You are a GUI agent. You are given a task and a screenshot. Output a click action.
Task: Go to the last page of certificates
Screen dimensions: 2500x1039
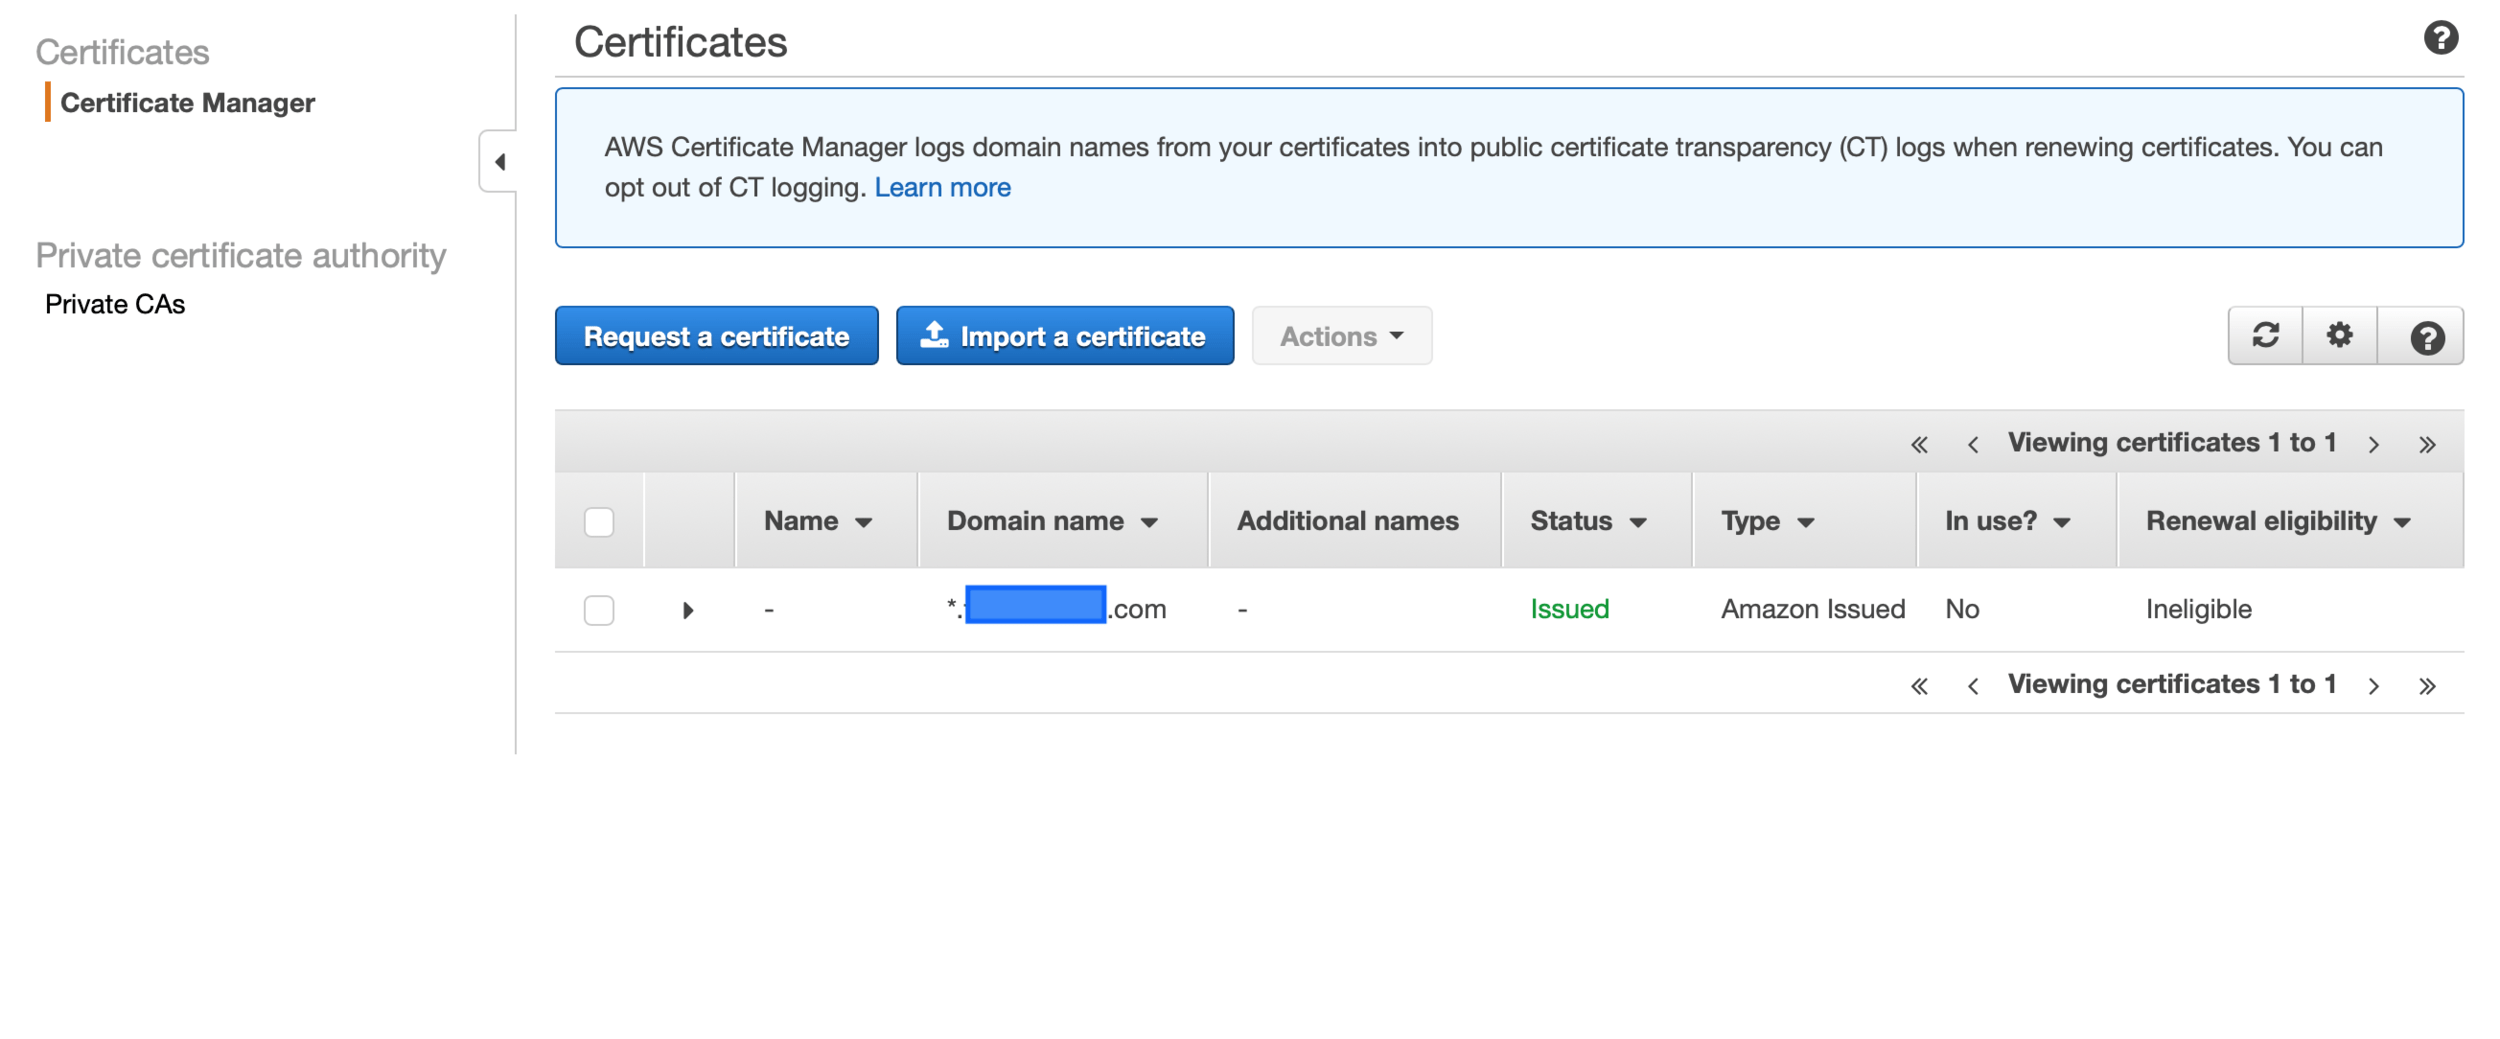tap(2428, 443)
